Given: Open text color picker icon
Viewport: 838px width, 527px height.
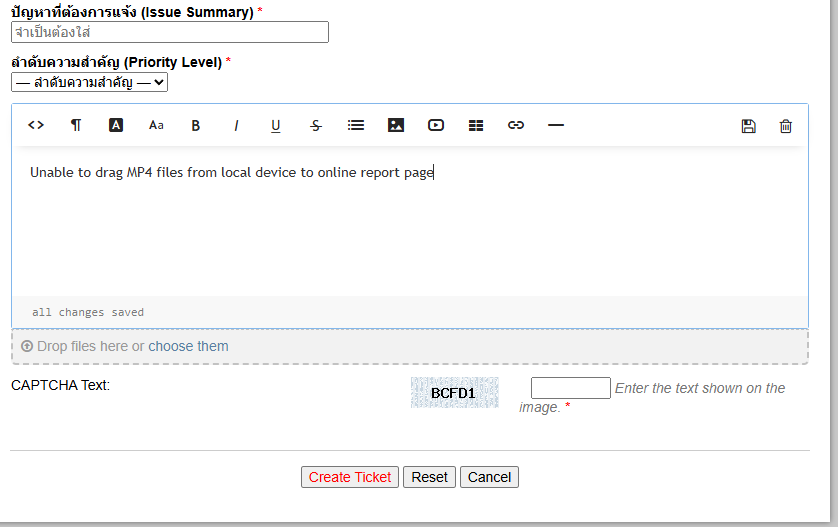Looking at the screenshot, I should point(116,125).
